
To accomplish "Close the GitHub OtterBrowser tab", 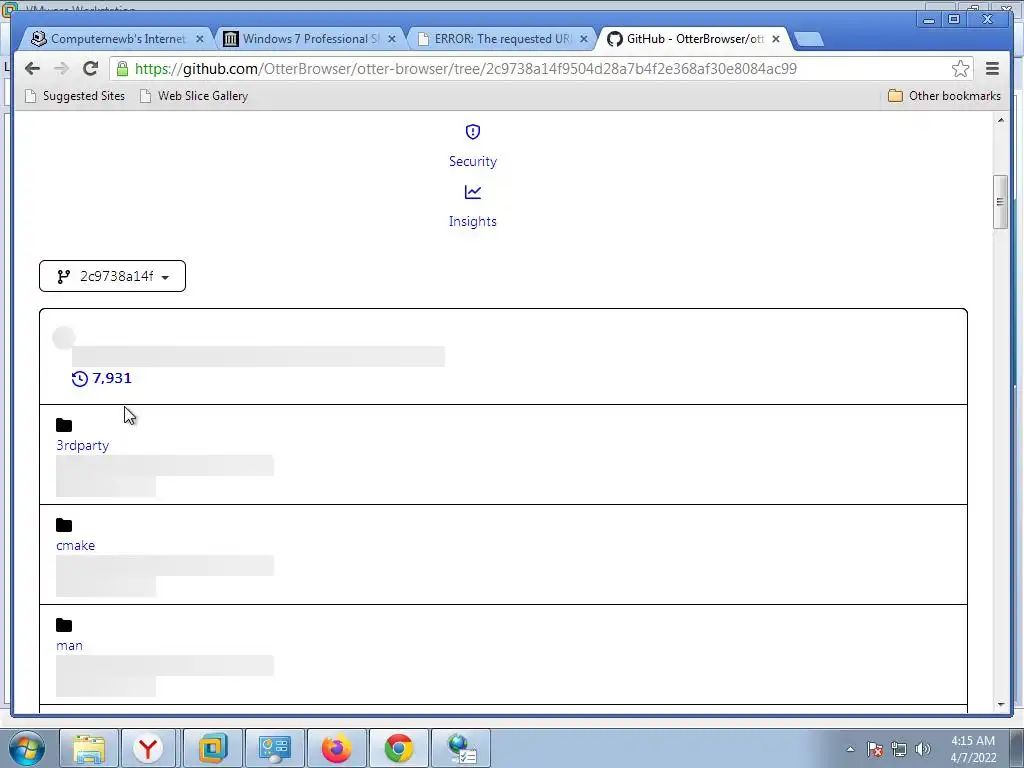I will pyautogui.click(x=776, y=39).
